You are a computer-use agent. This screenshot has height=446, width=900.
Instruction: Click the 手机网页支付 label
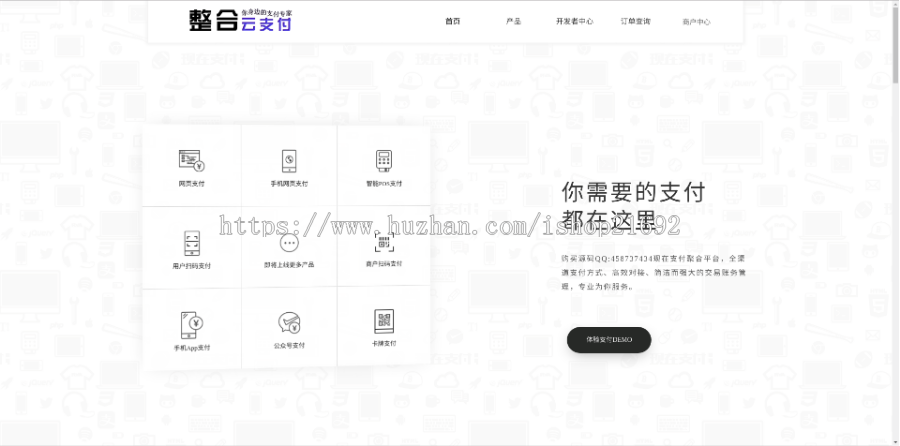289,184
